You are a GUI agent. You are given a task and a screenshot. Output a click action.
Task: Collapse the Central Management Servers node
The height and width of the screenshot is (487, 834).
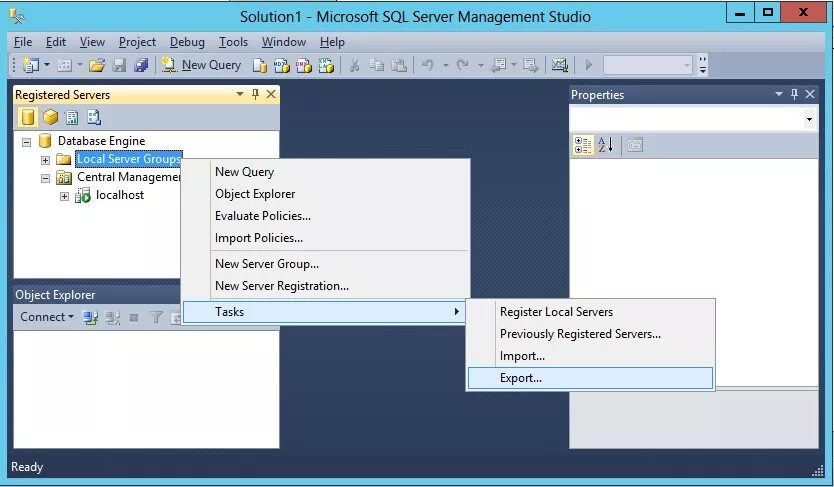[45, 178]
